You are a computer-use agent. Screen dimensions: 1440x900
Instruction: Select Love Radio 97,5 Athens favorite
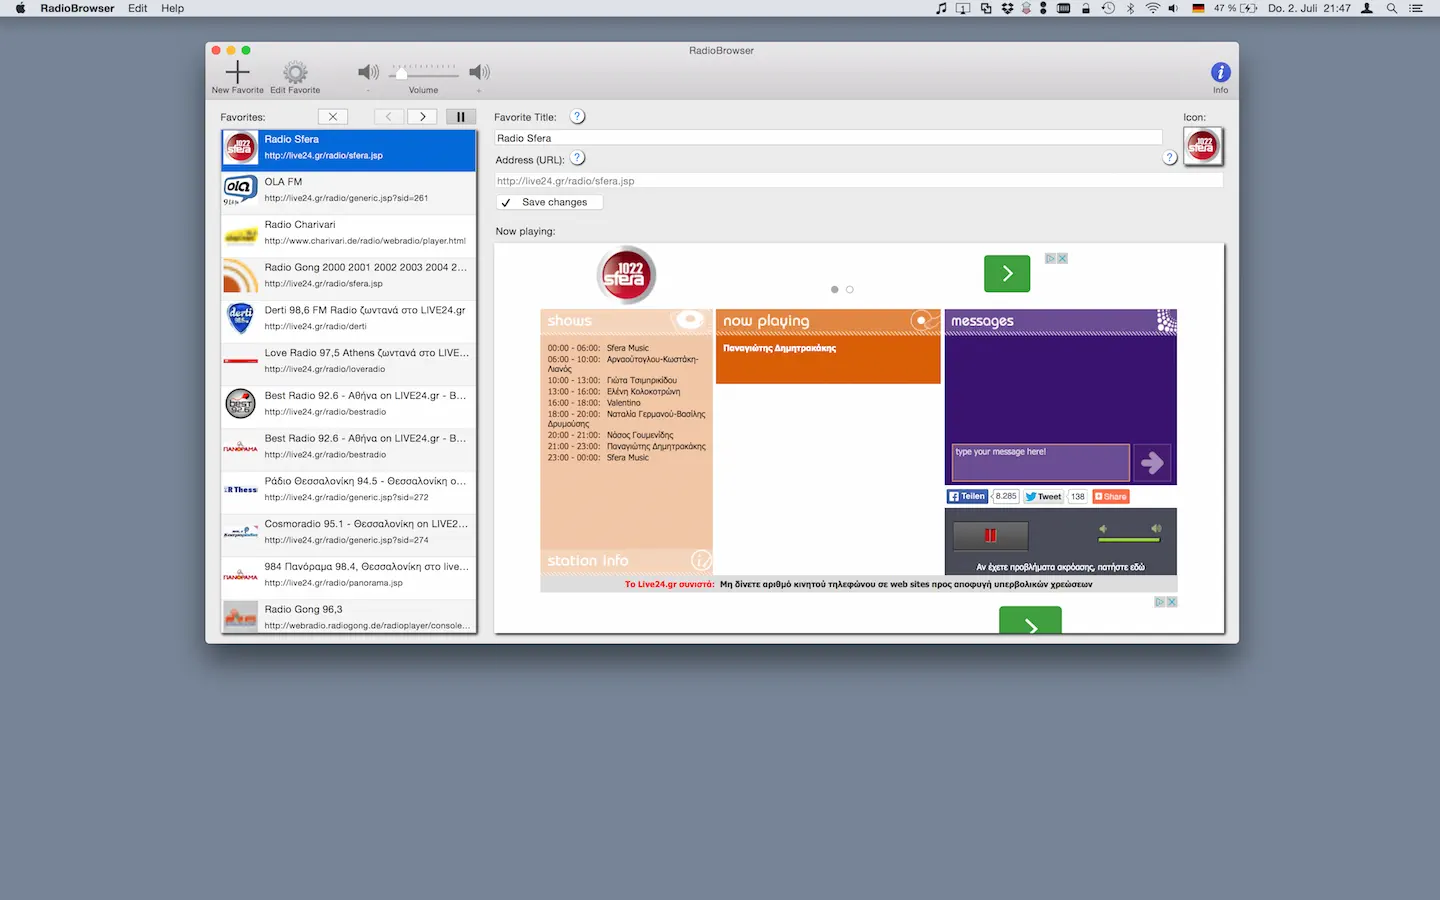point(349,364)
